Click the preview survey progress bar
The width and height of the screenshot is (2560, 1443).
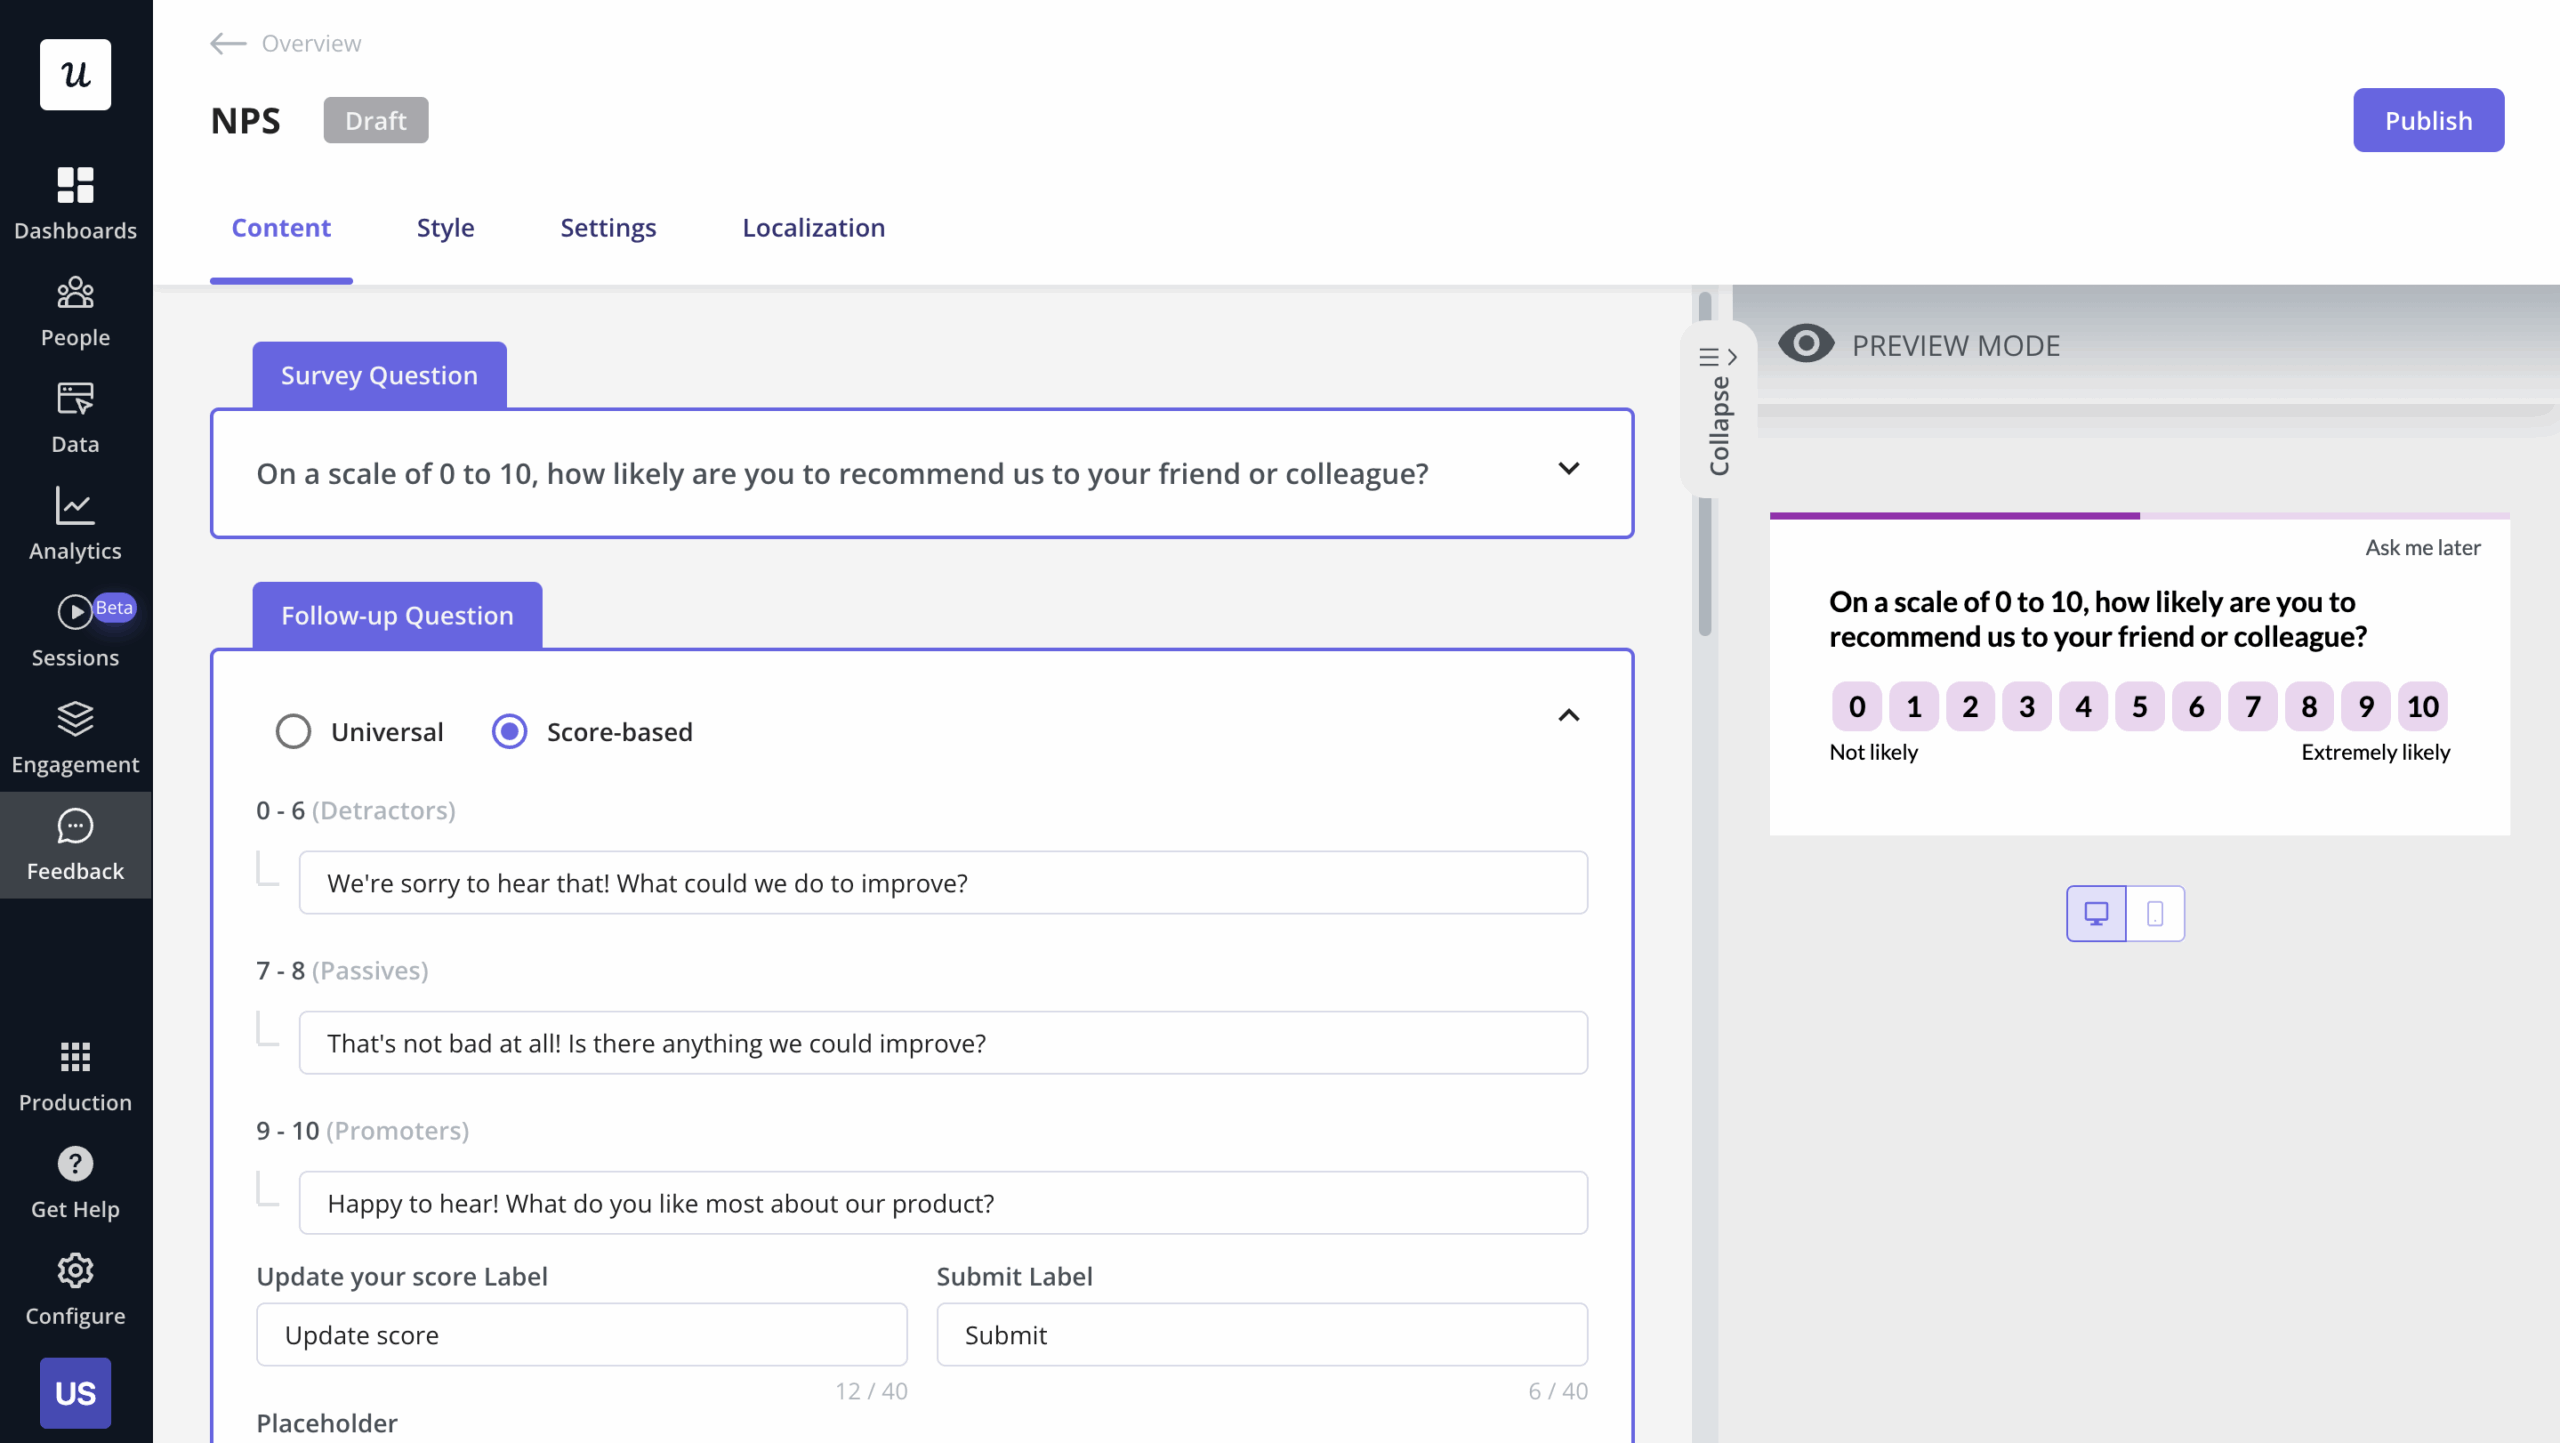[2140, 516]
